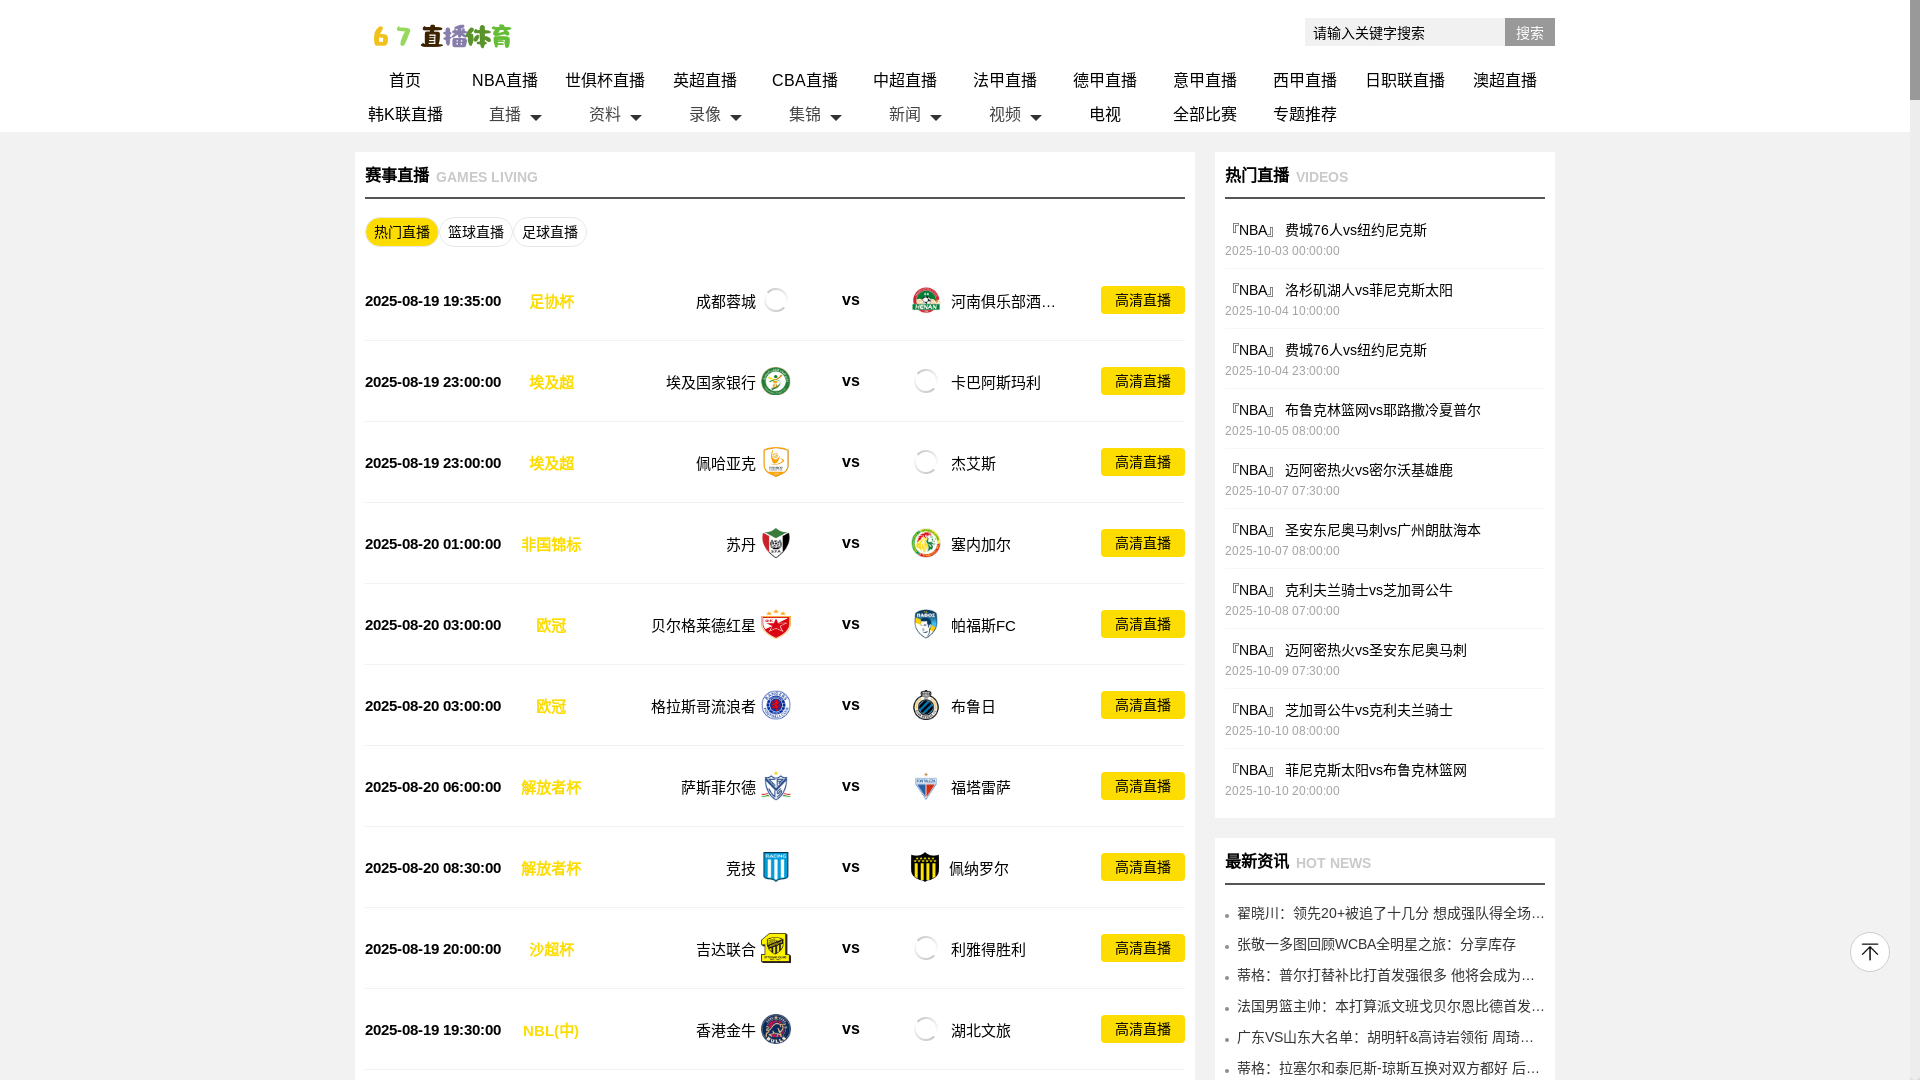This screenshot has width=1920, height=1080.
Task: Click the 布鲁日 club crest
Action: tap(926, 705)
